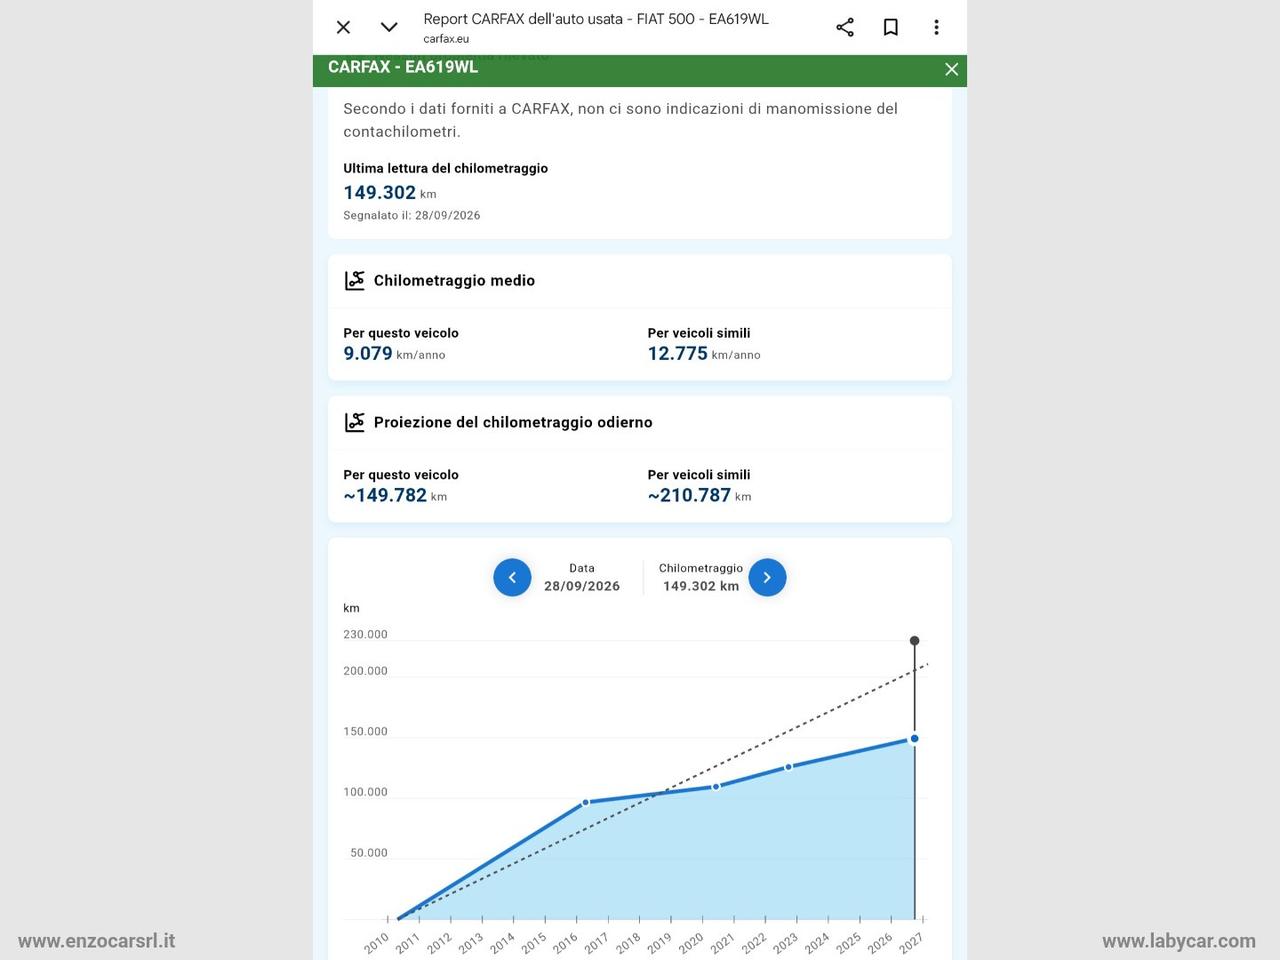Bookmark this CARFAX report
Image resolution: width=1280 pixels, height=960 pixels.
[891, 27]
